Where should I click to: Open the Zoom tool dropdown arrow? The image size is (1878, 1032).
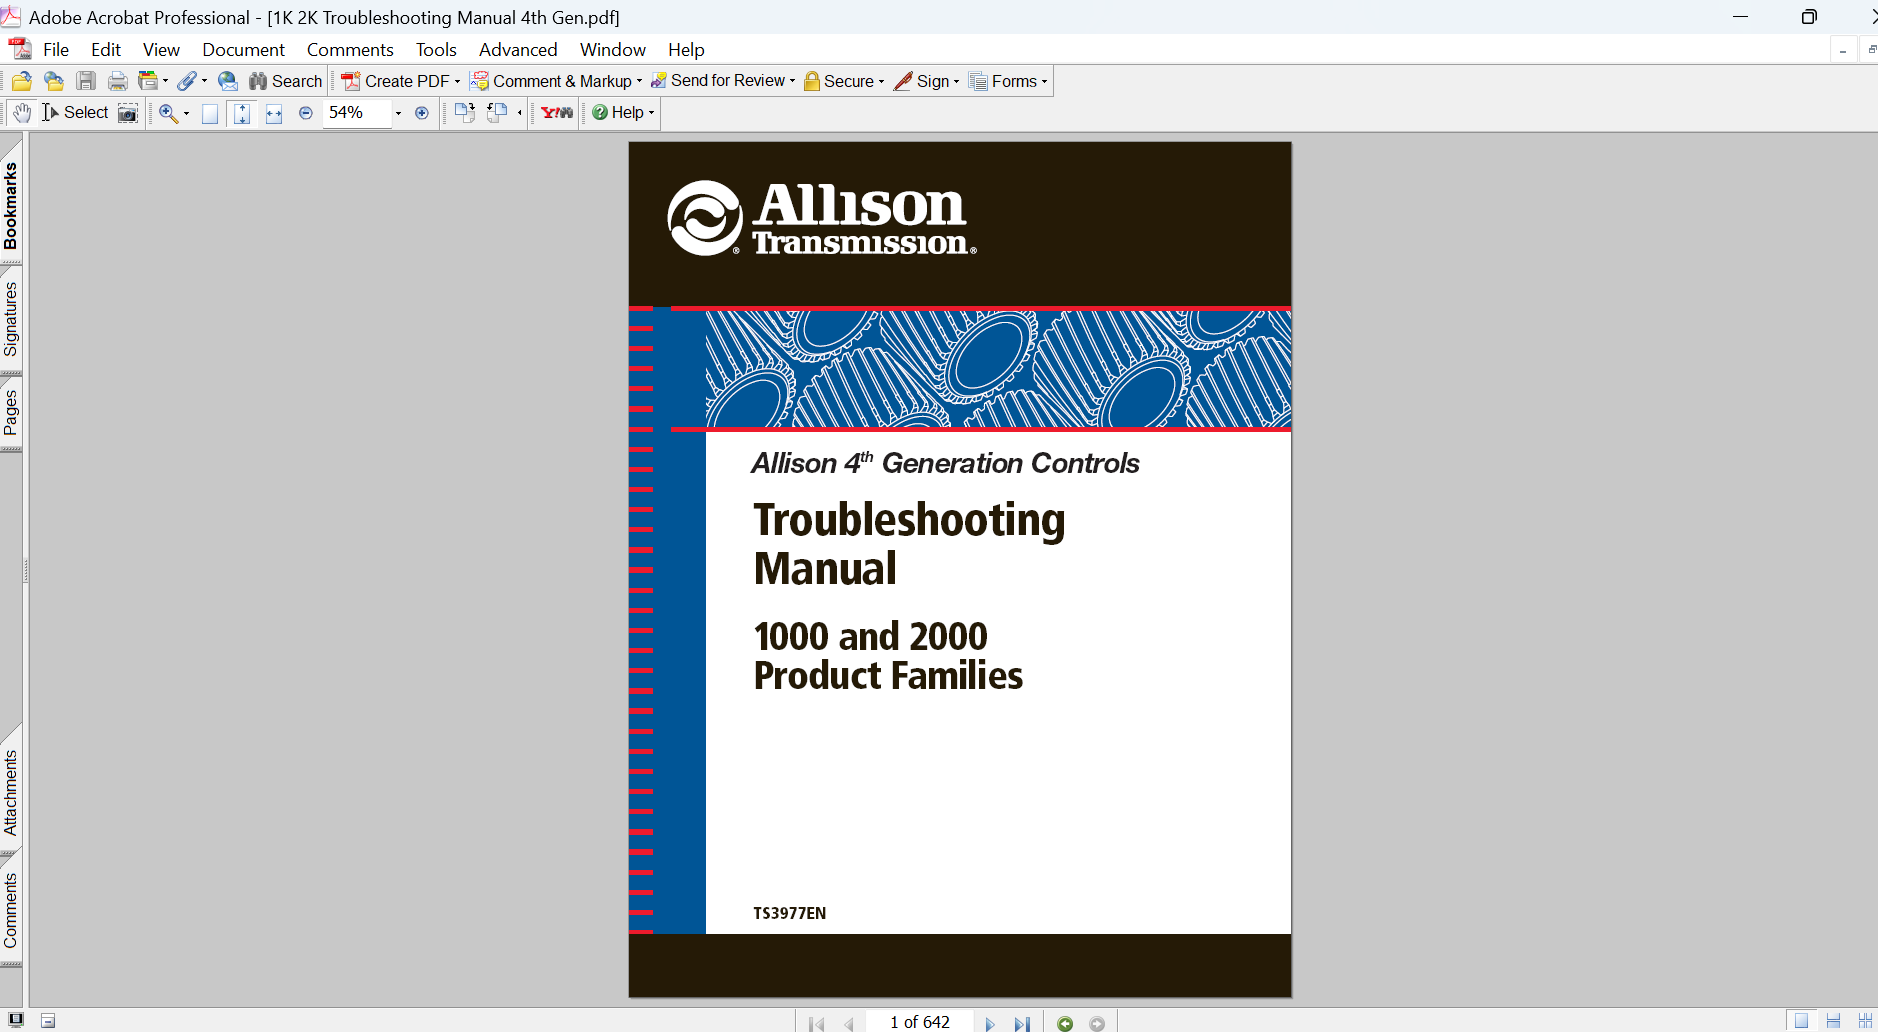(x=186, y=113)
